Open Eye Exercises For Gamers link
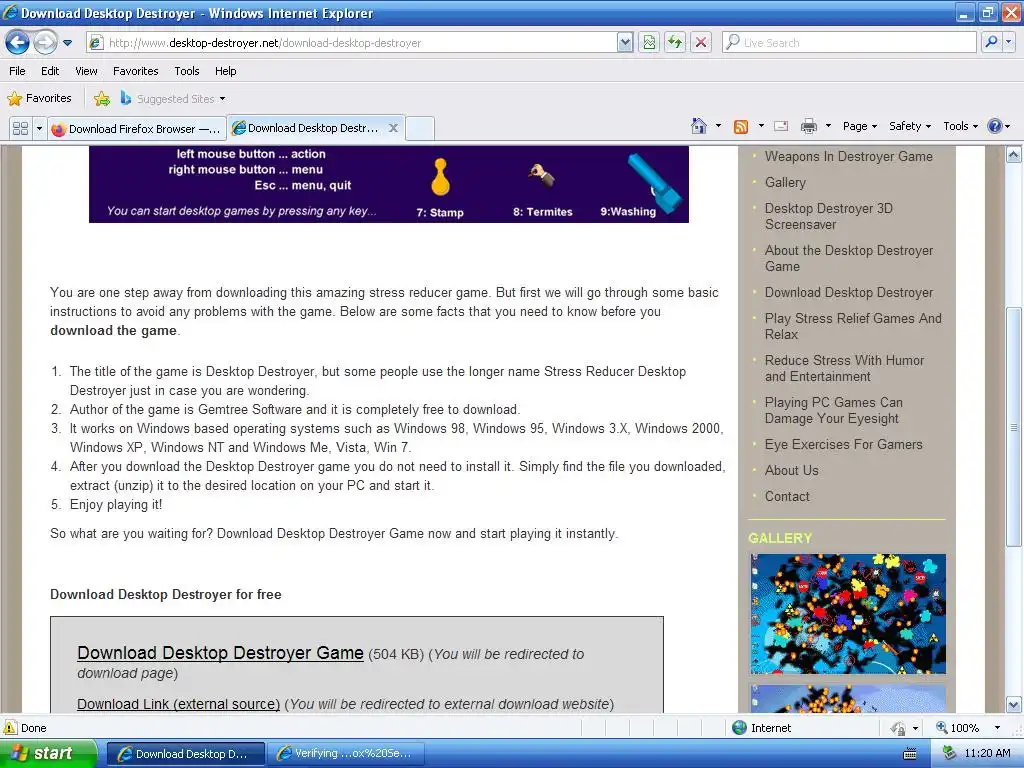Image resolution: width=1024 pixels, height=768 pixels. pos(844,445)
